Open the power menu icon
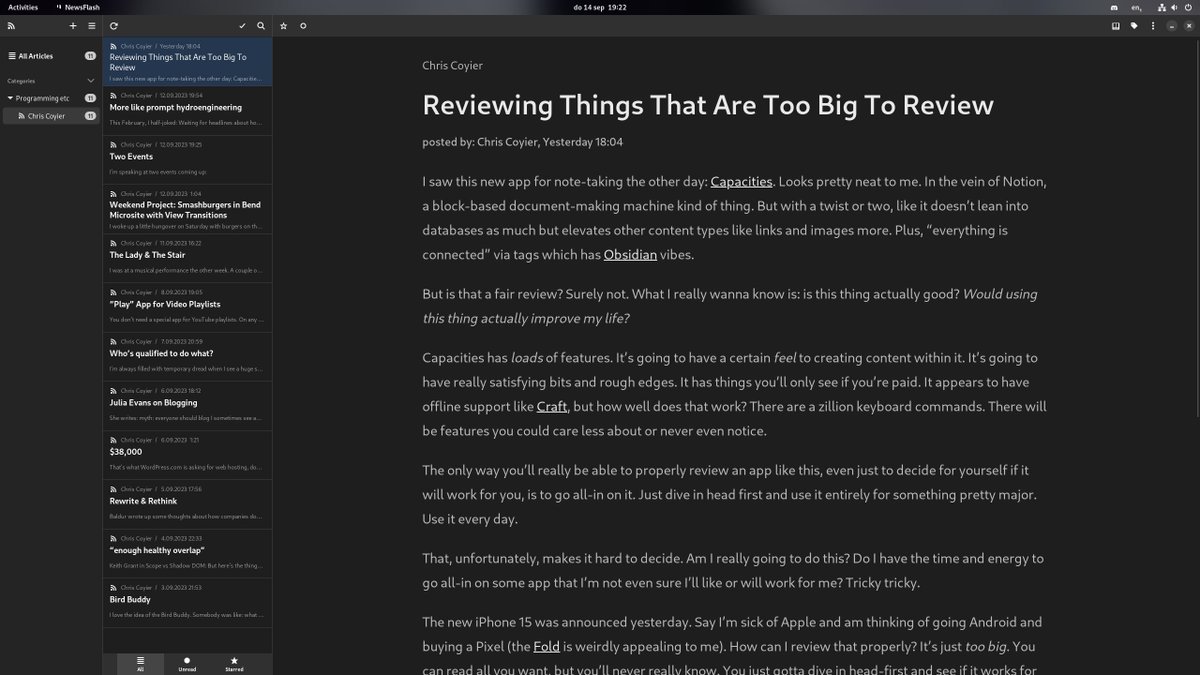 [1187, 7]
